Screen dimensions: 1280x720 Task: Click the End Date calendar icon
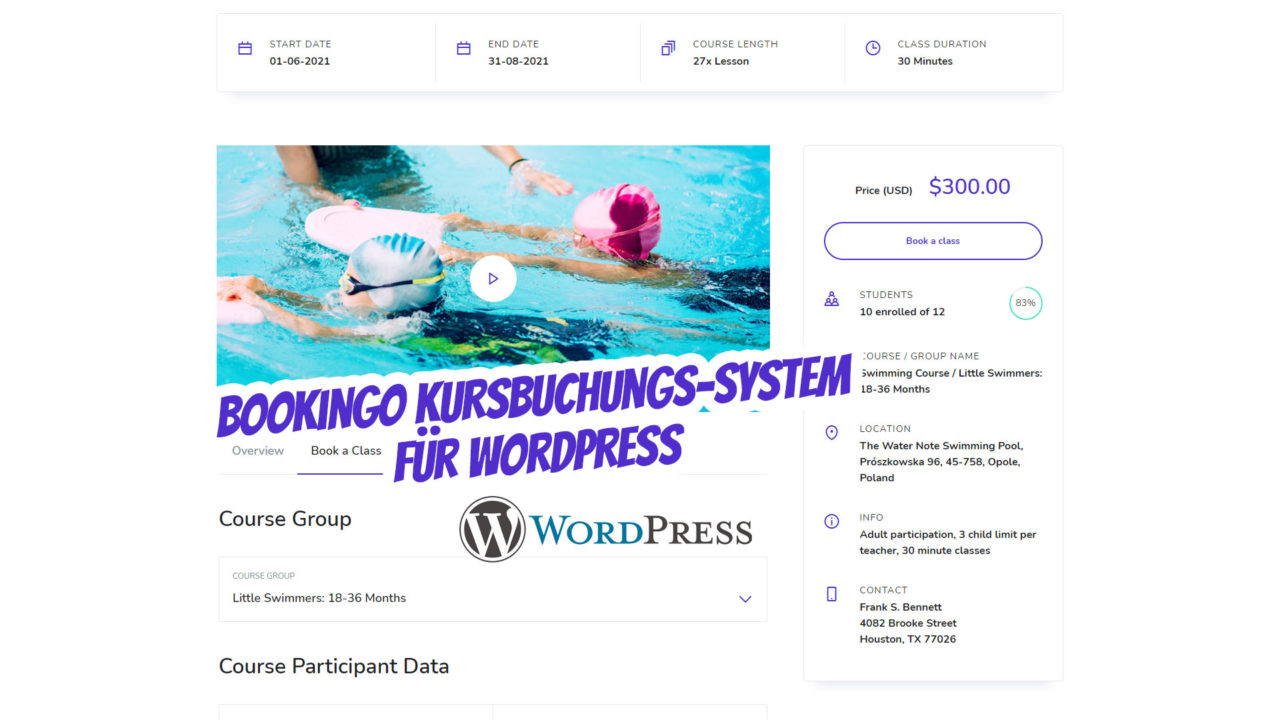coord(463,49)
